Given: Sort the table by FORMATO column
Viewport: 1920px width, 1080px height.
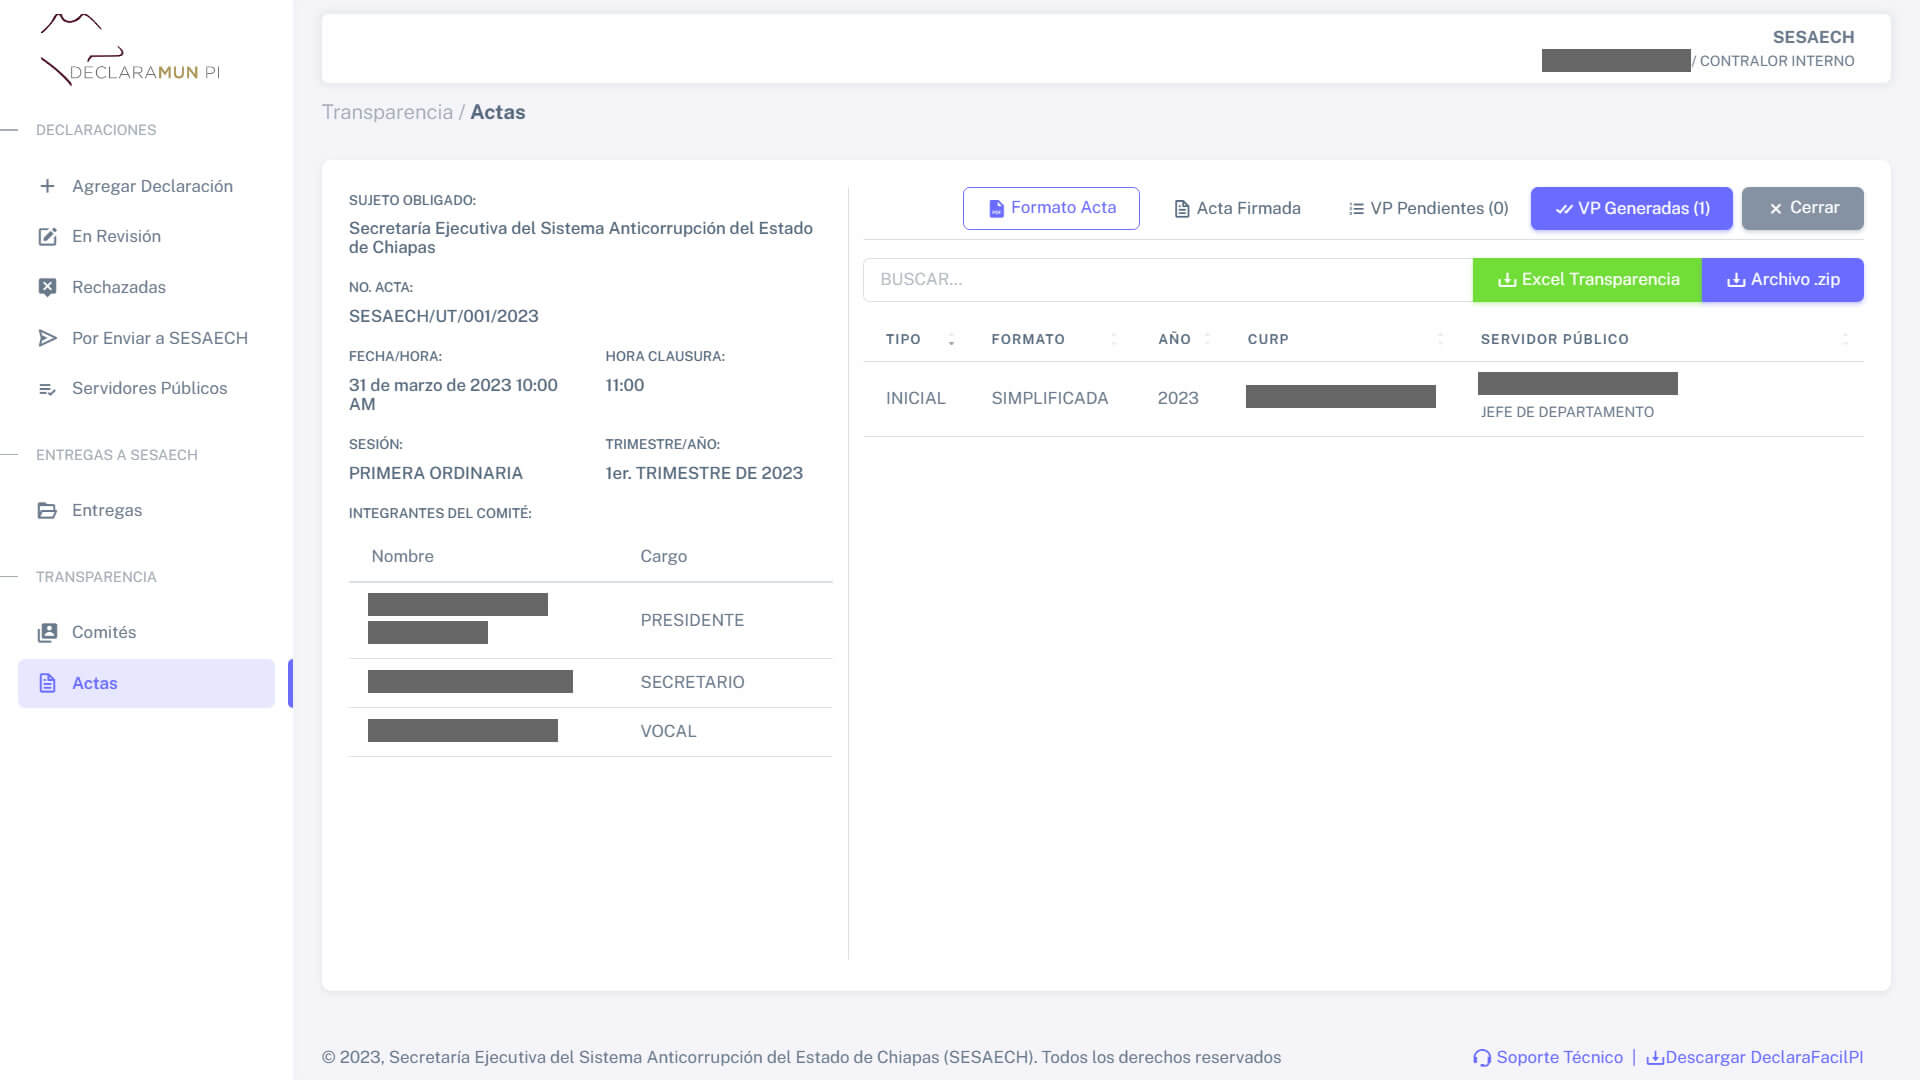Looking at the screenshot, I should pos(1054,339).
